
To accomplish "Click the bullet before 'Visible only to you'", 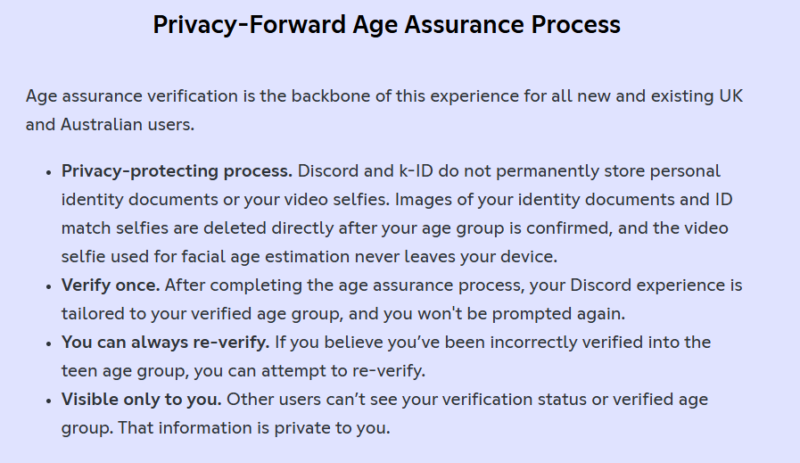I will click(48, 401).
